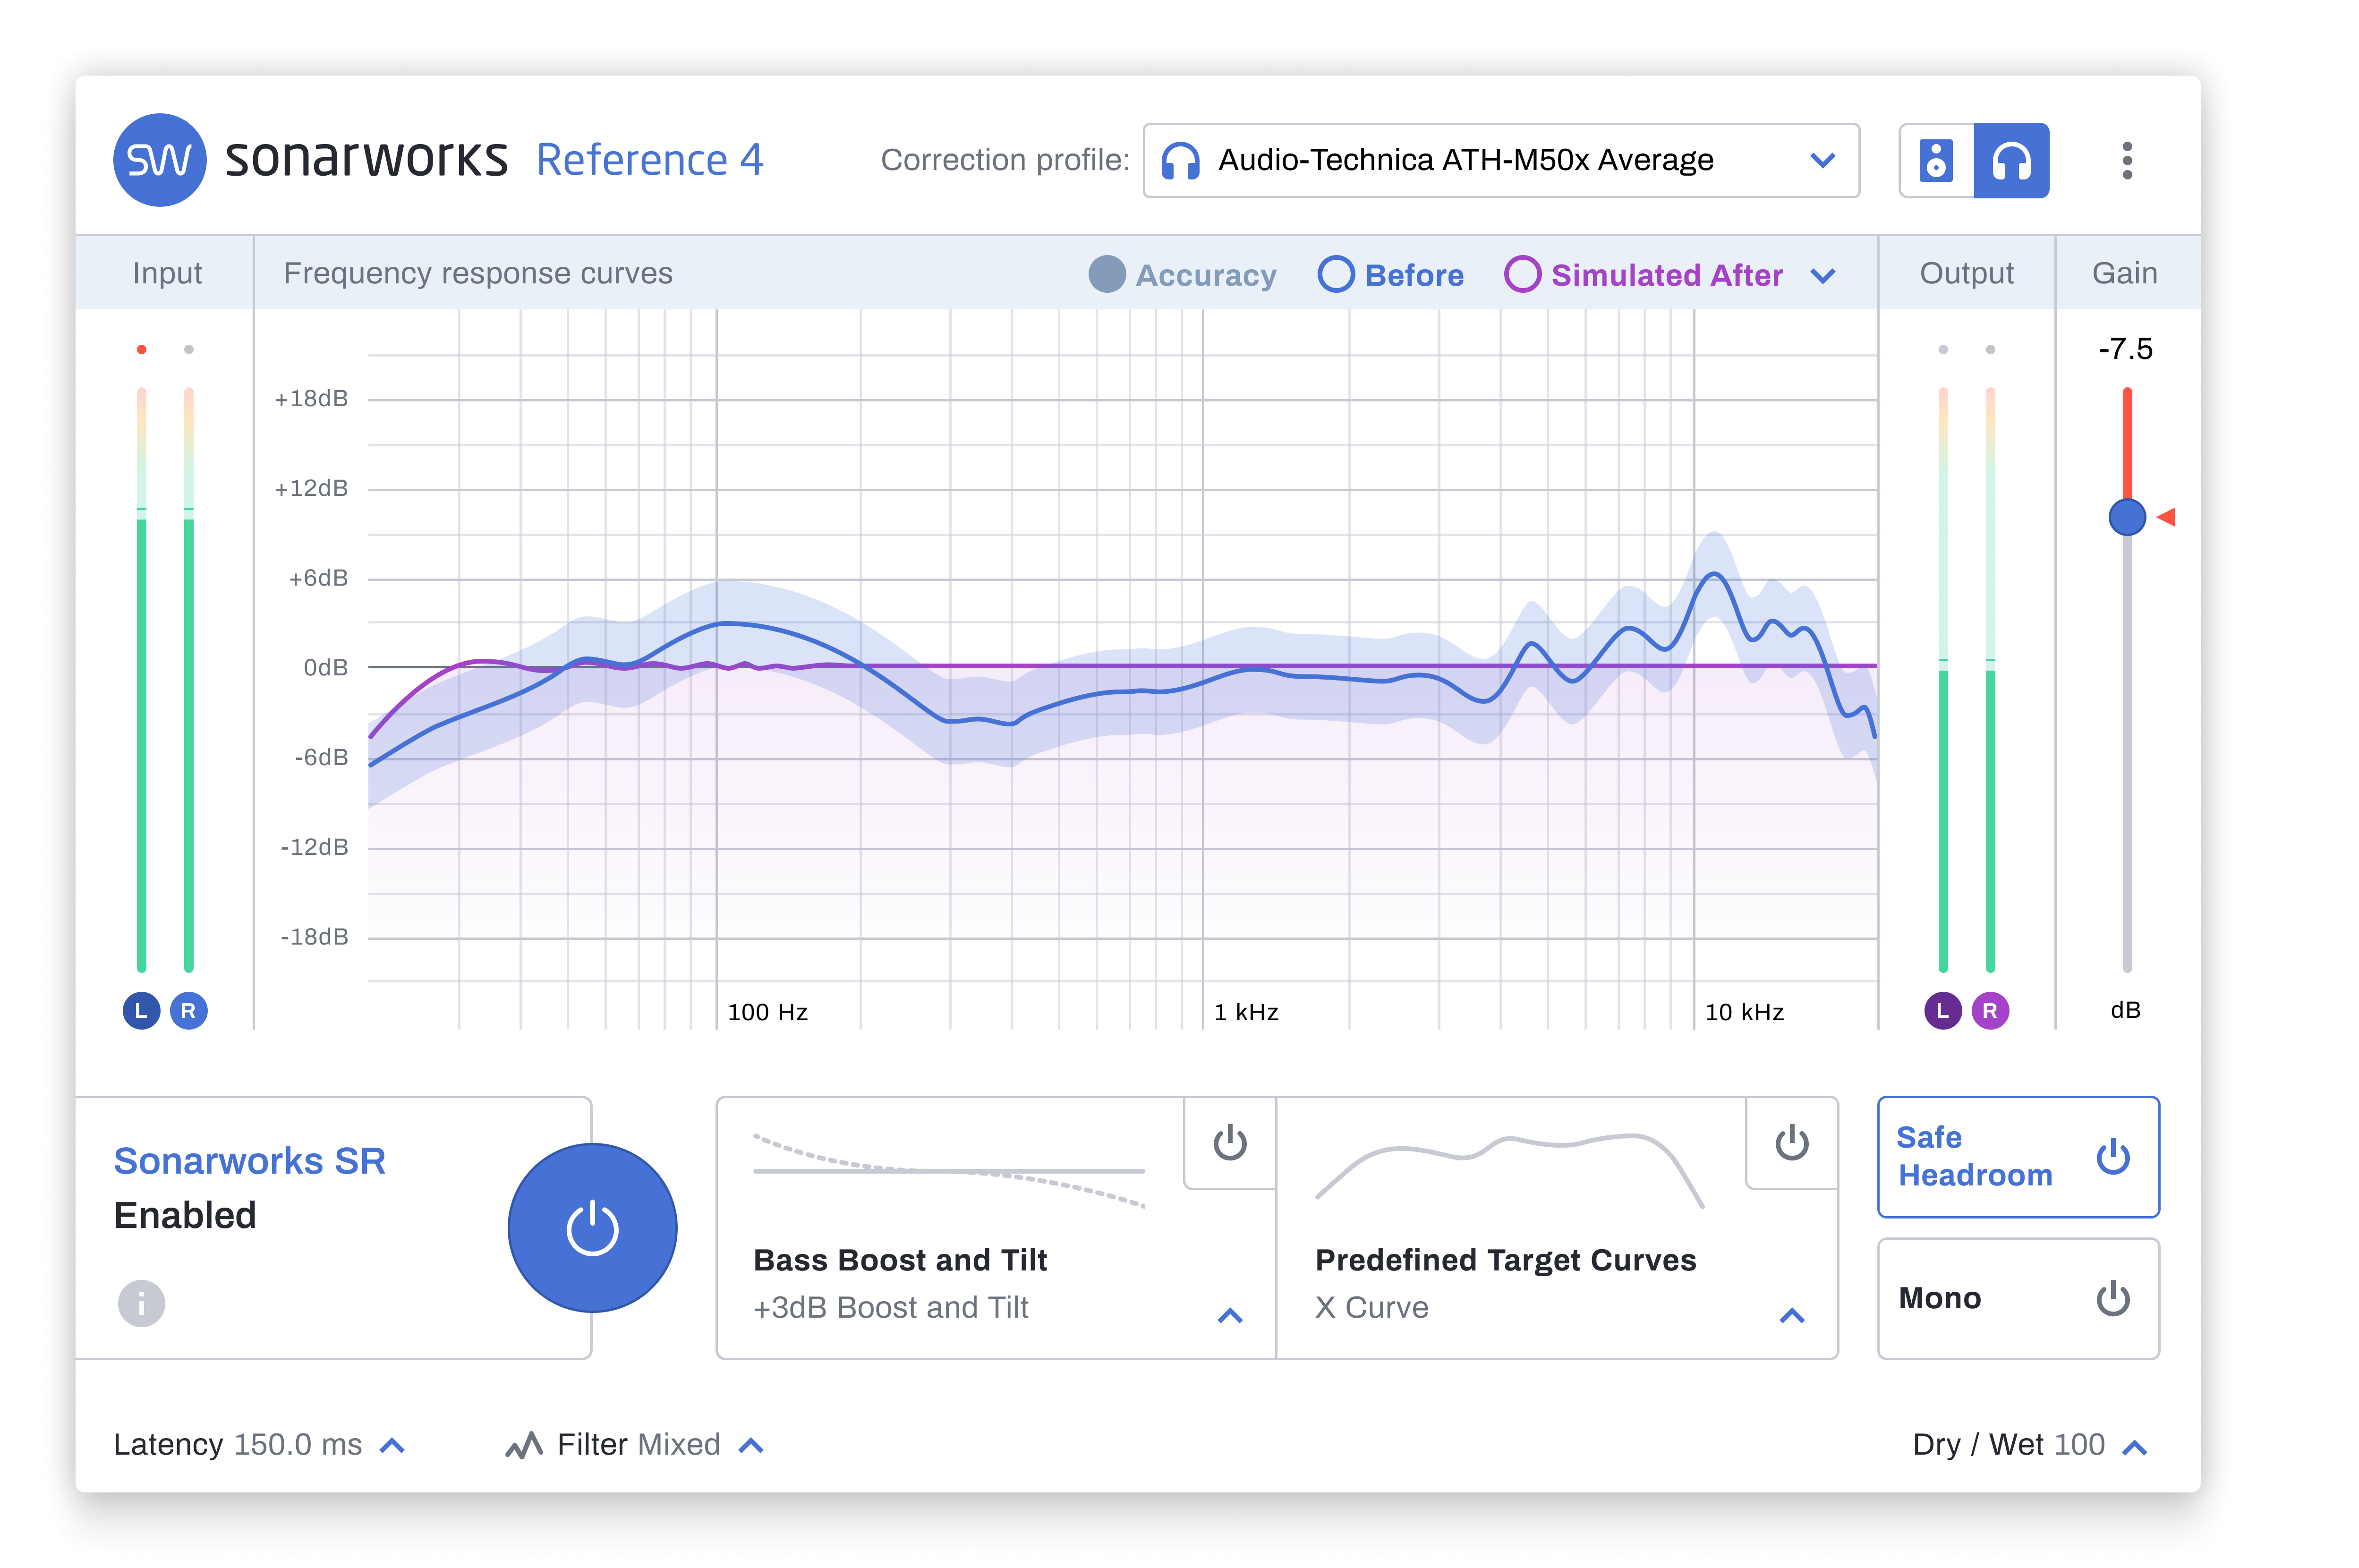Image resolution: width=2359 pixels, height=1568 pixels.
Task: Click the +3dB Boost and Tilt text
Action: 890,1307
